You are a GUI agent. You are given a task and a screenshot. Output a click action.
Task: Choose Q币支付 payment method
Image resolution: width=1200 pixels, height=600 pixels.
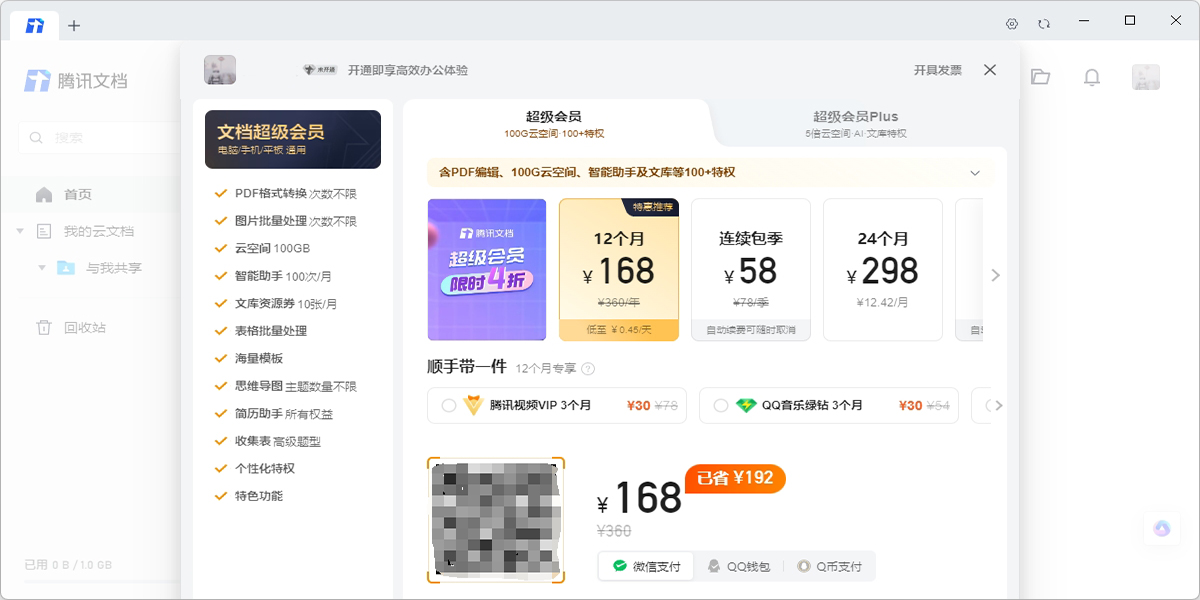829,566
